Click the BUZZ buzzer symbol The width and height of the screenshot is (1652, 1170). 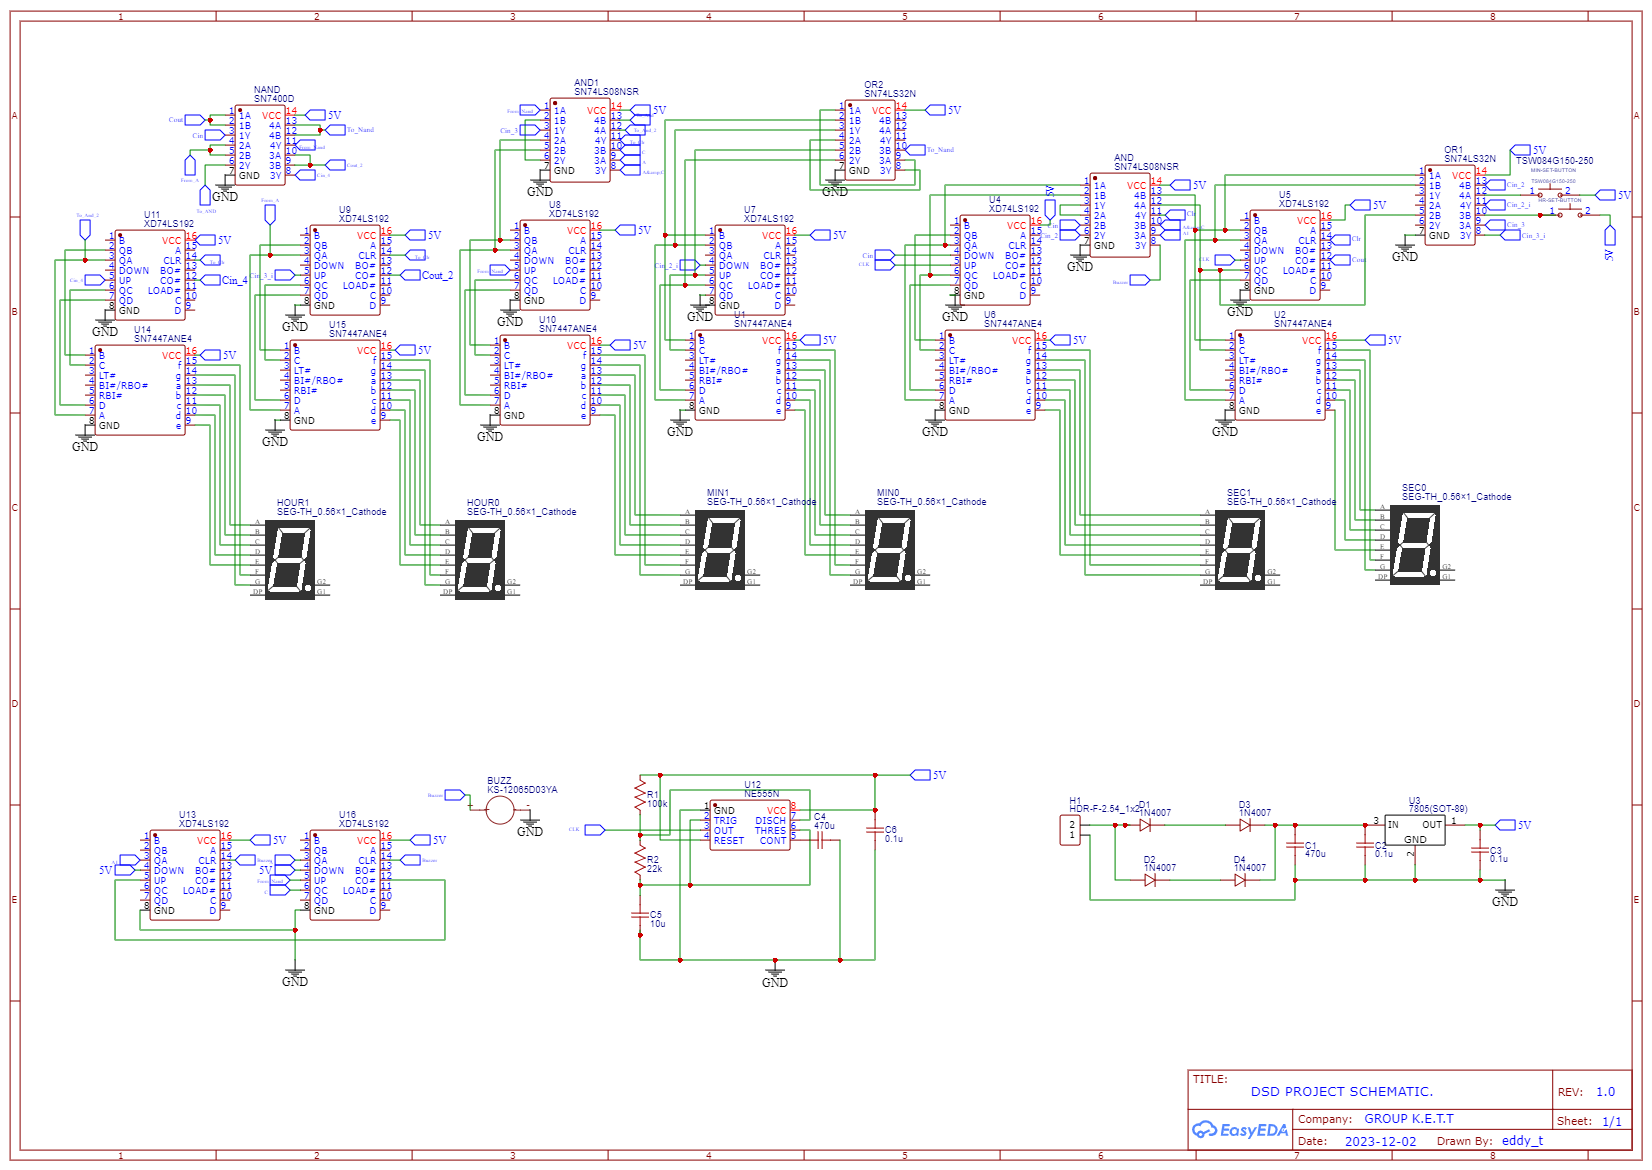(x=500, y=809)
